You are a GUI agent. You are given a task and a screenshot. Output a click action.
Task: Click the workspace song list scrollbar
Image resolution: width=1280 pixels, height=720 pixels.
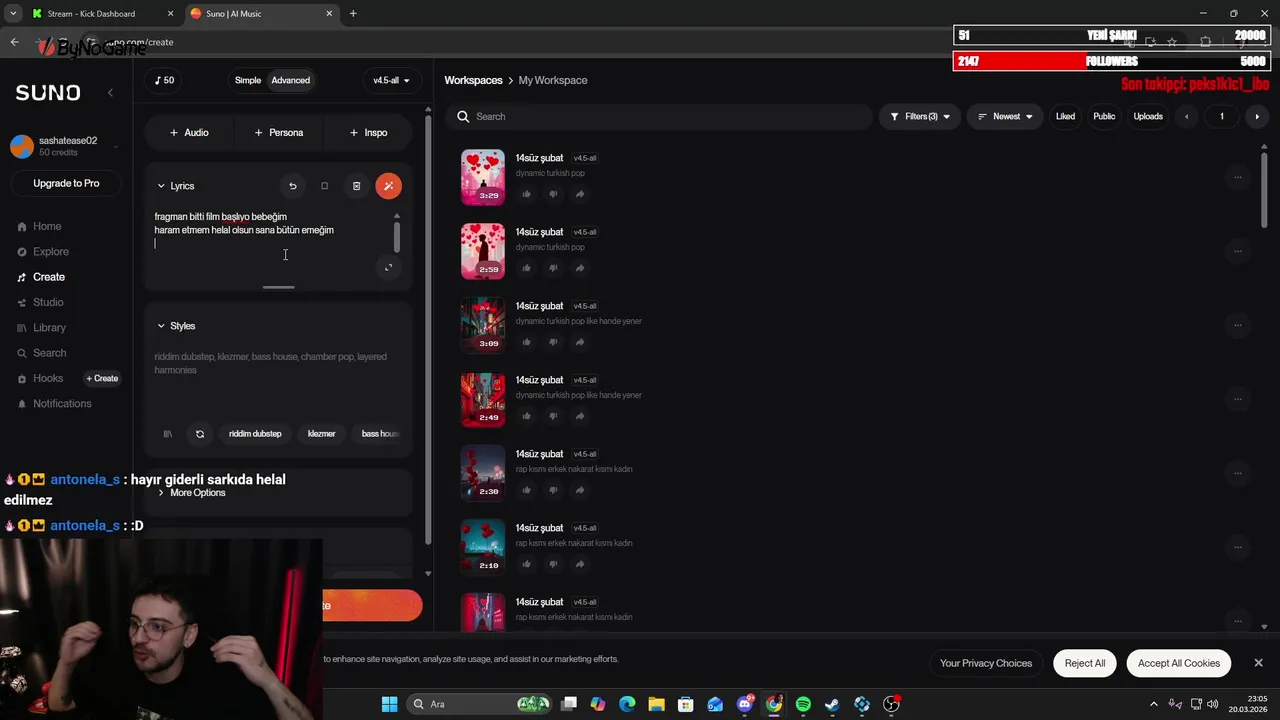[1264, 190]
